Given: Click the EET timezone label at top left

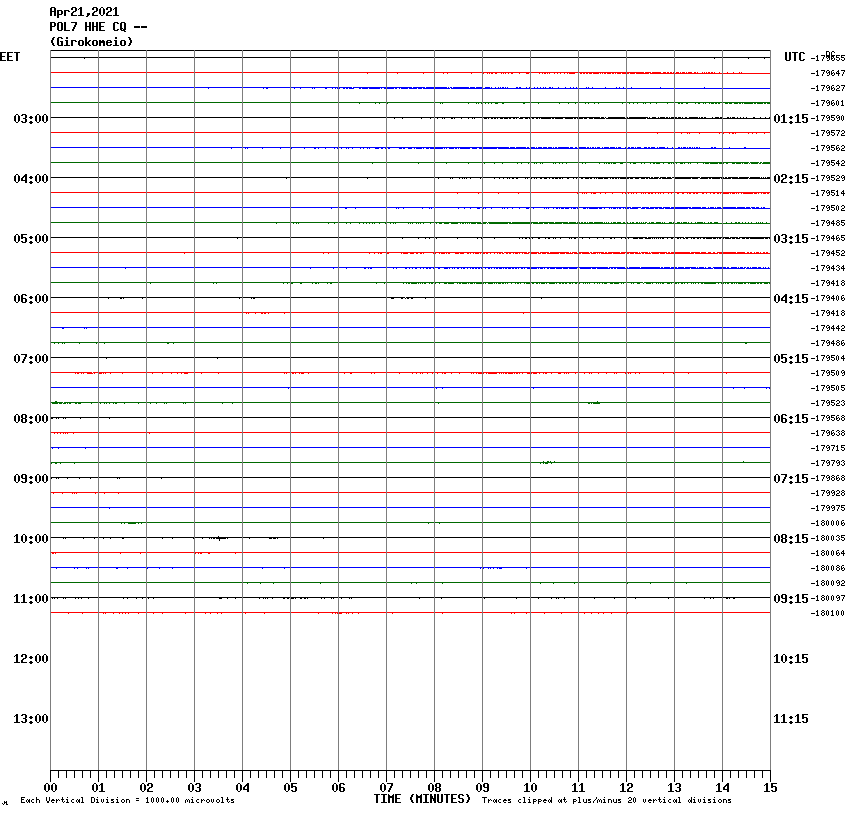Looking at the screenshot, I should click(x=10, y=57).
